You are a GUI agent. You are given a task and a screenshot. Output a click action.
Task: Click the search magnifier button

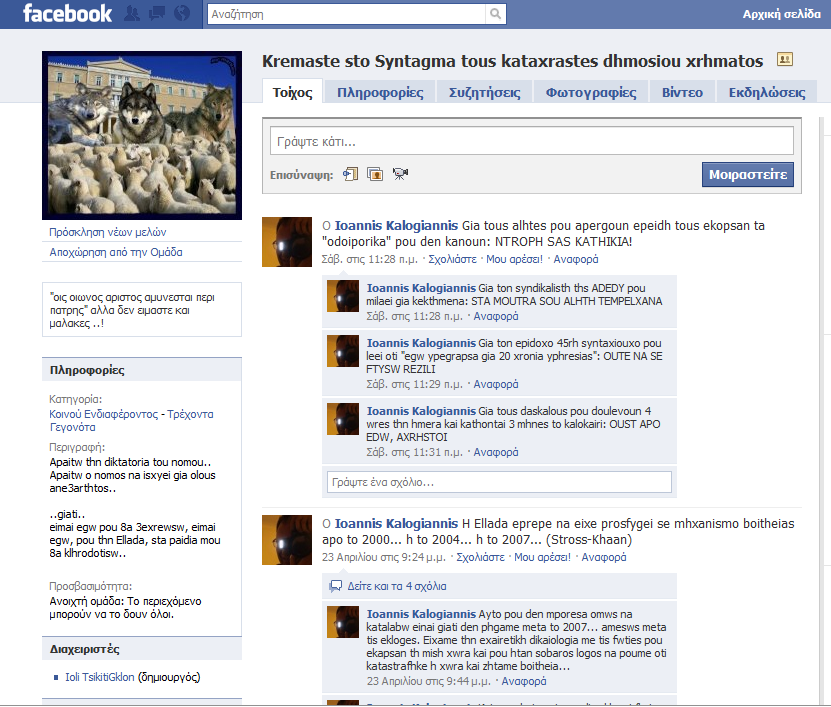[496, 14]
